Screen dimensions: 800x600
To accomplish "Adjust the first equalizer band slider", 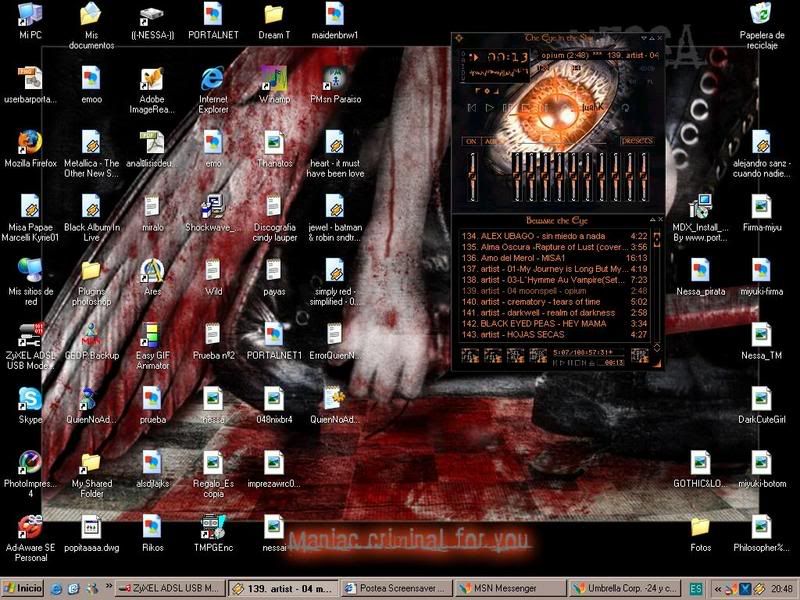I will coord(516,176).
